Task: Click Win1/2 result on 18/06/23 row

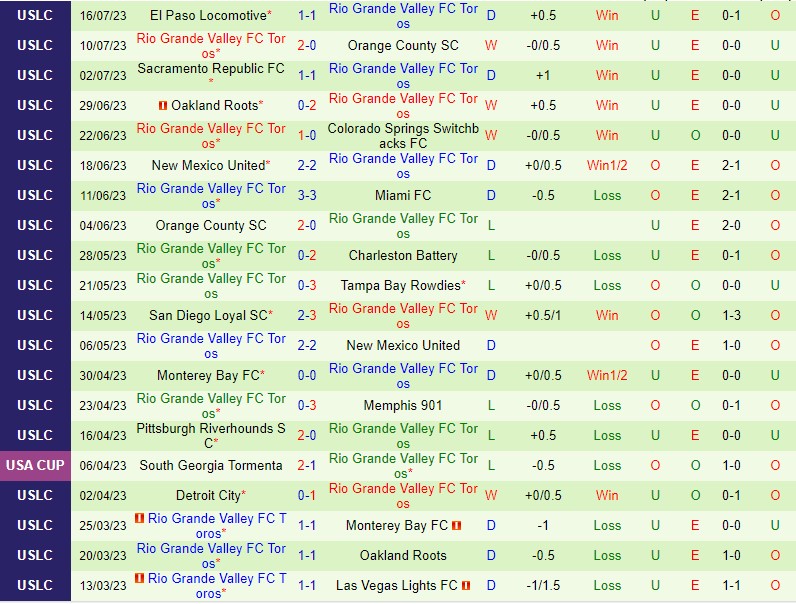Action: 607,165
